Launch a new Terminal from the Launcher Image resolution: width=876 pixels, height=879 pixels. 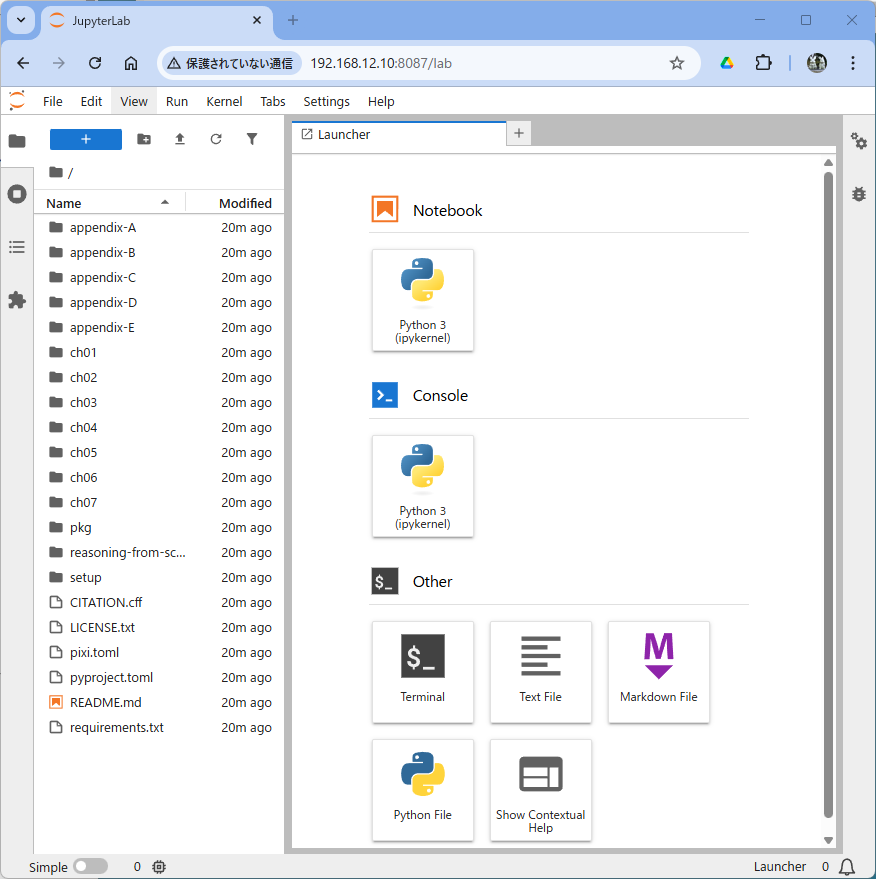pyautogui.click(x=422, y=671)
